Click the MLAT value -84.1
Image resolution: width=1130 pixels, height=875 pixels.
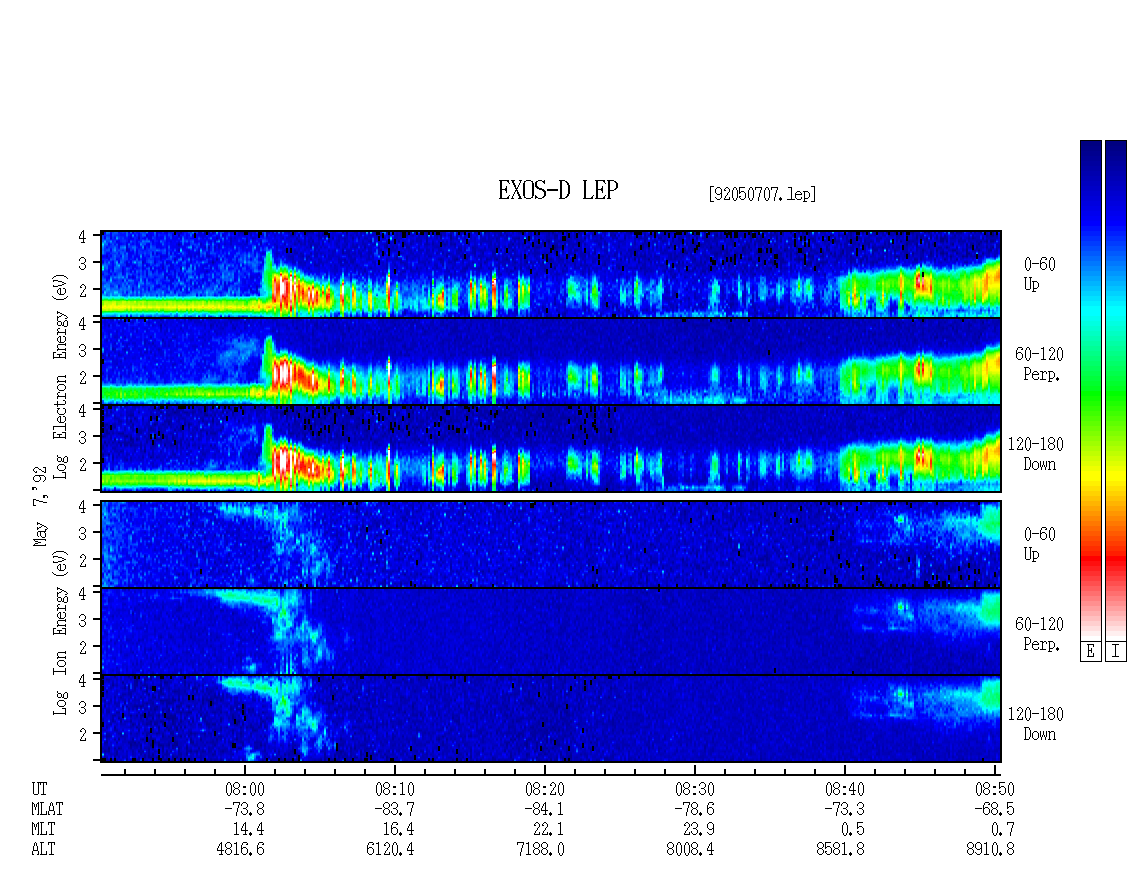(544, 809)
